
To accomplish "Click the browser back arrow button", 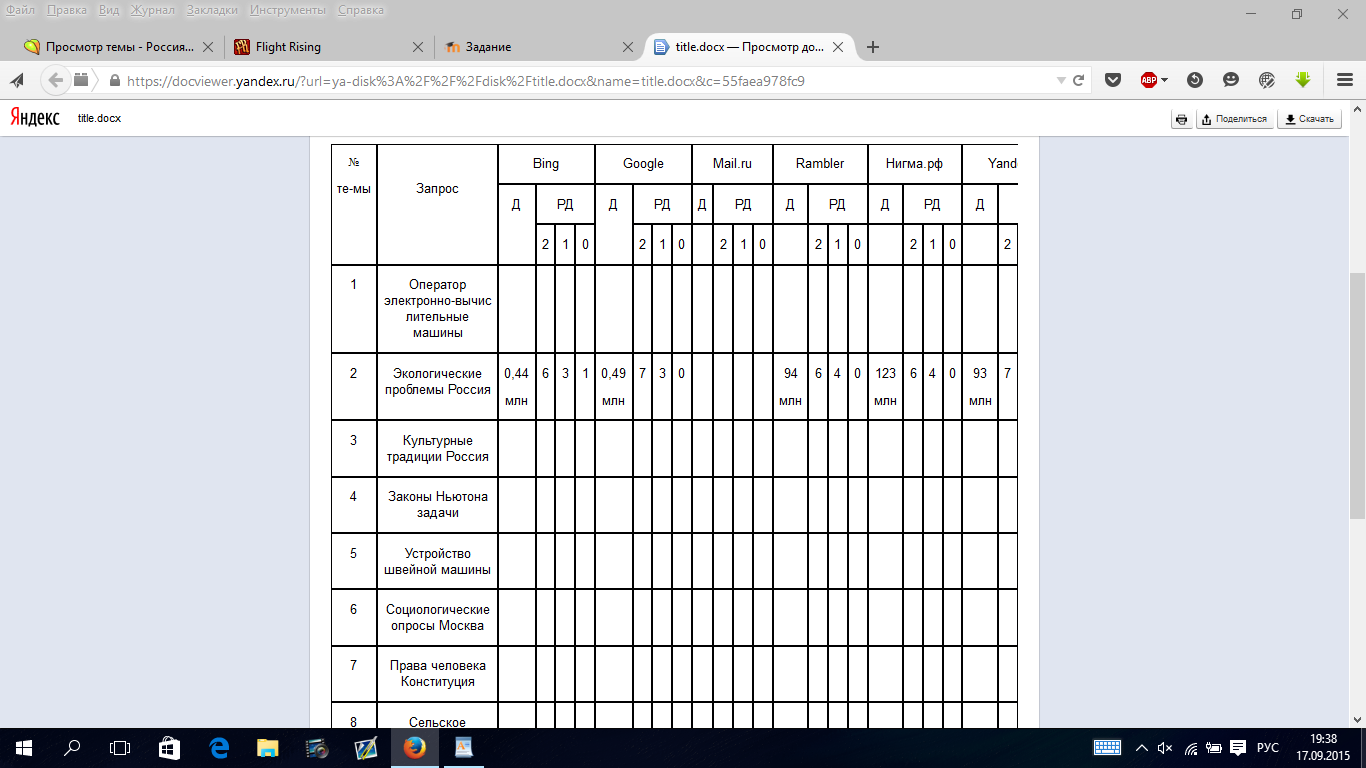I will tap(55, 80).
